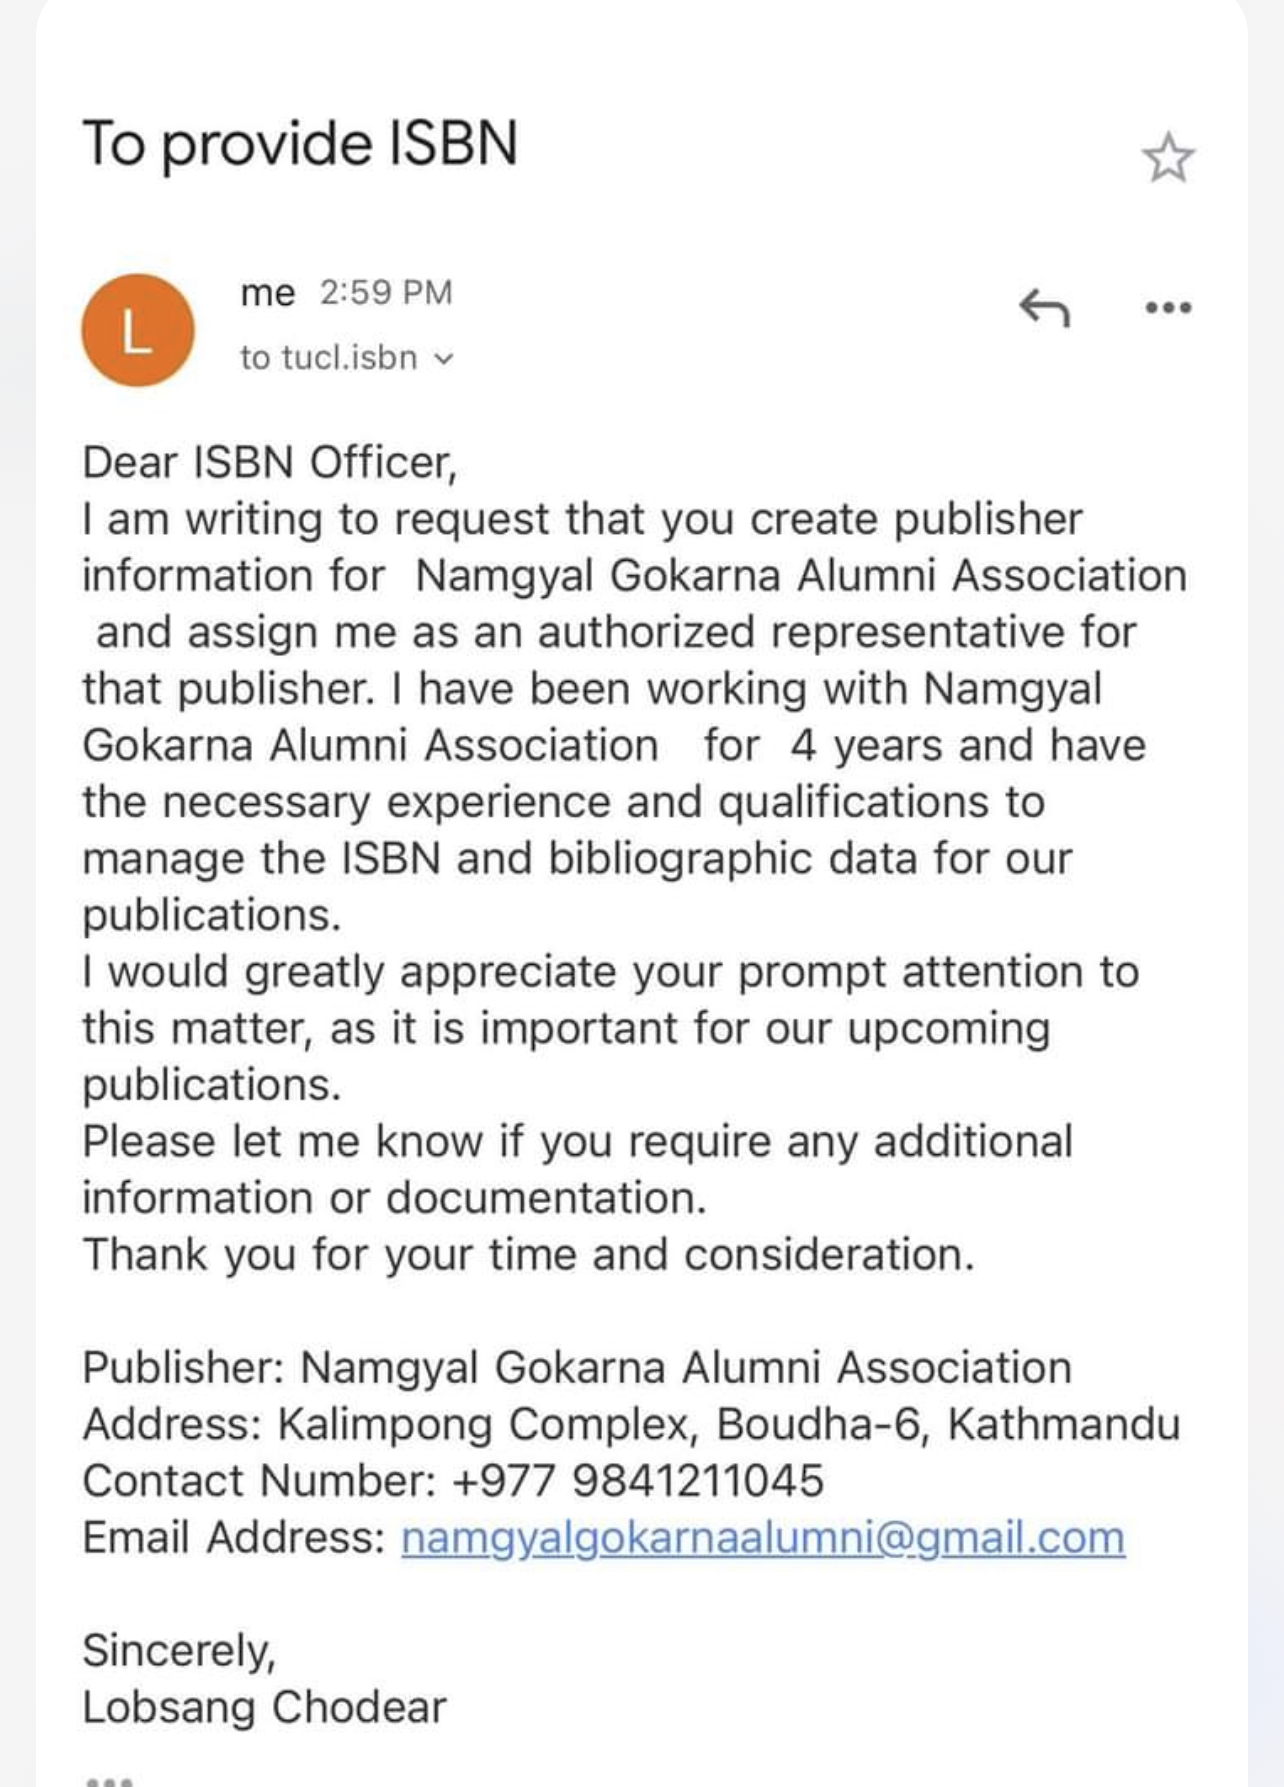Viewport: 1284px width, 1787px height.
Task: Expand recipient details chevron beside tucl.isbn
Action: tap(445, 358)
